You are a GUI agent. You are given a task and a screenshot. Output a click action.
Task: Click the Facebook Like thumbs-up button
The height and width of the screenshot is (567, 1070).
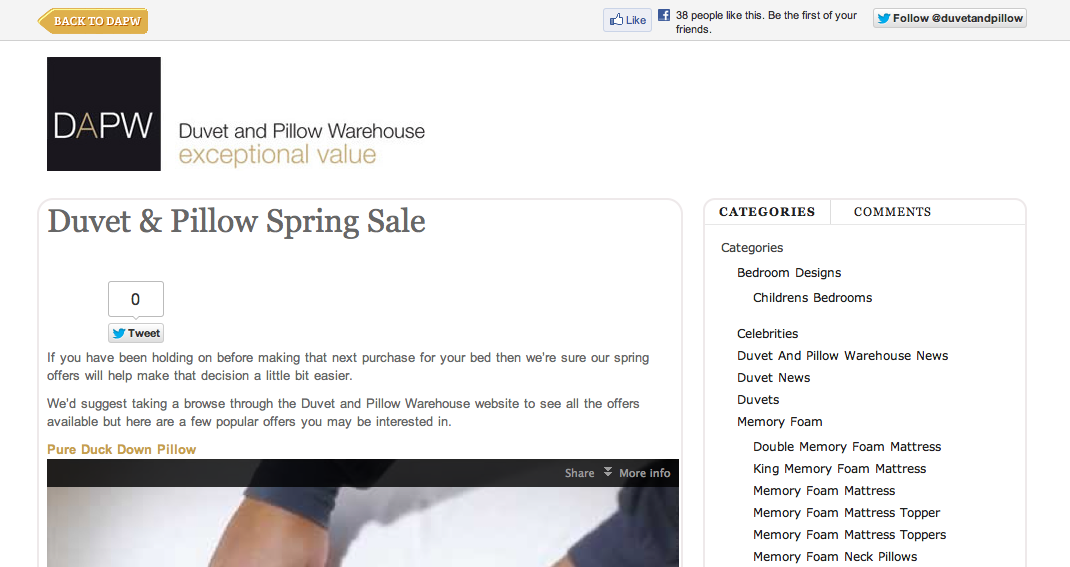pyautogui.click(x=627, y=20)
